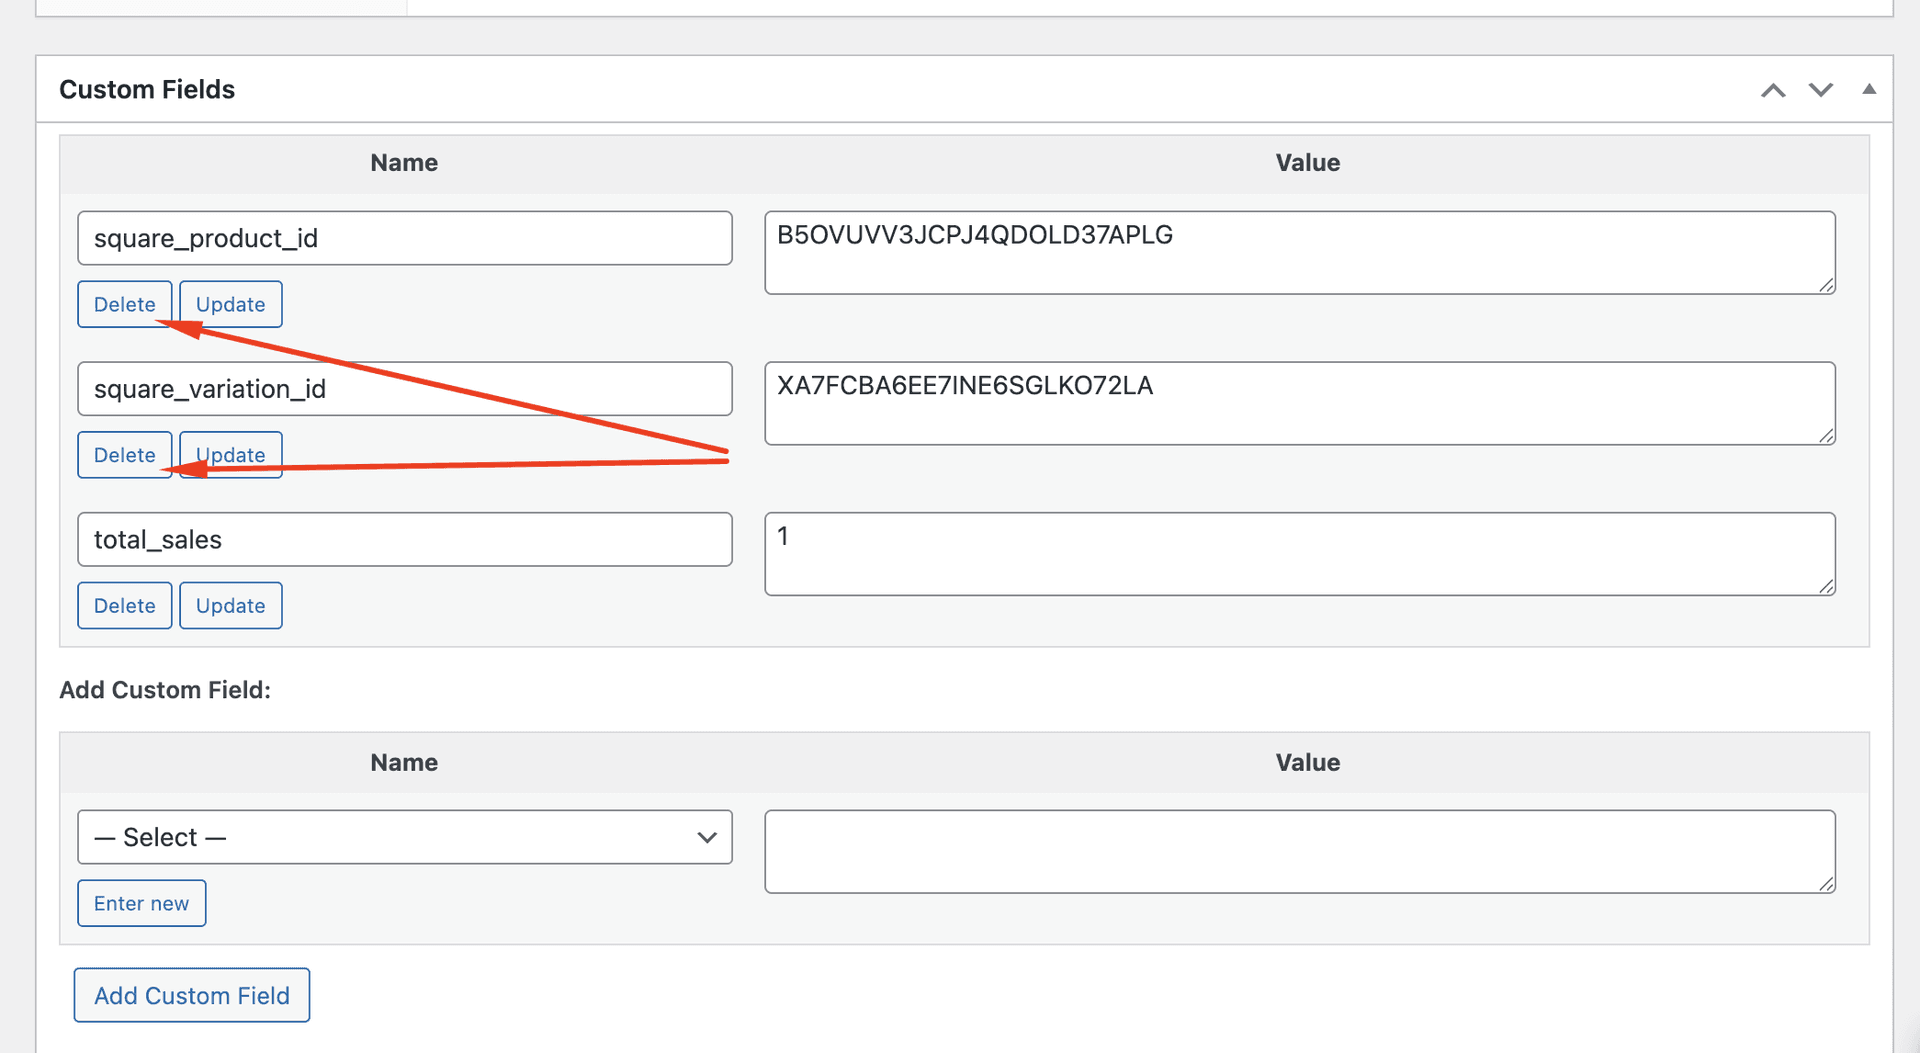Click the value textarea containing 1
The height and width of the screenshot is (1053, 1920).
(x=1299, y=553)
